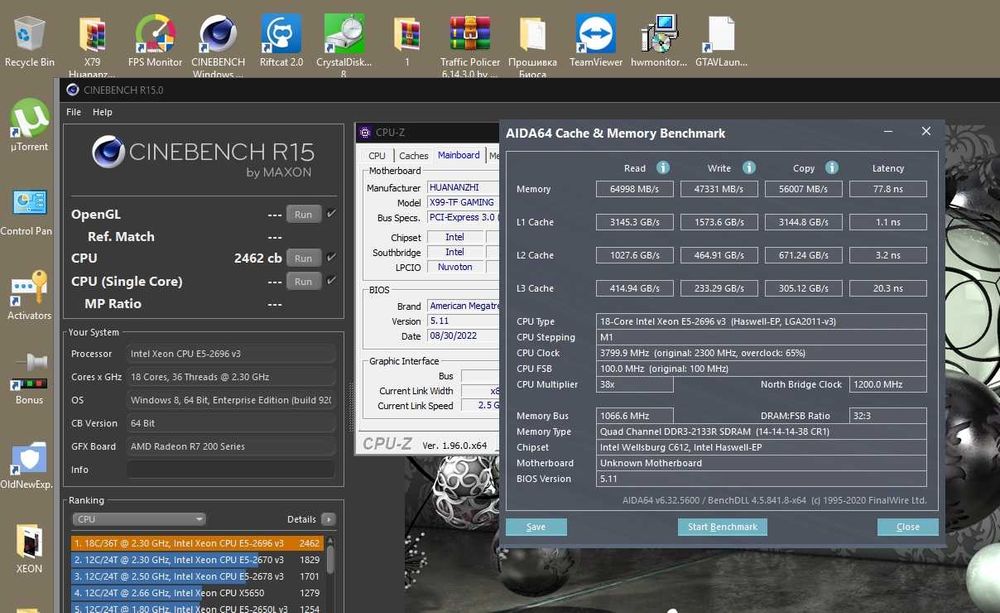Click Memory Write value 47331 MB/s
The height and width of the screenshot is (613, 1000).
(719, 189)
